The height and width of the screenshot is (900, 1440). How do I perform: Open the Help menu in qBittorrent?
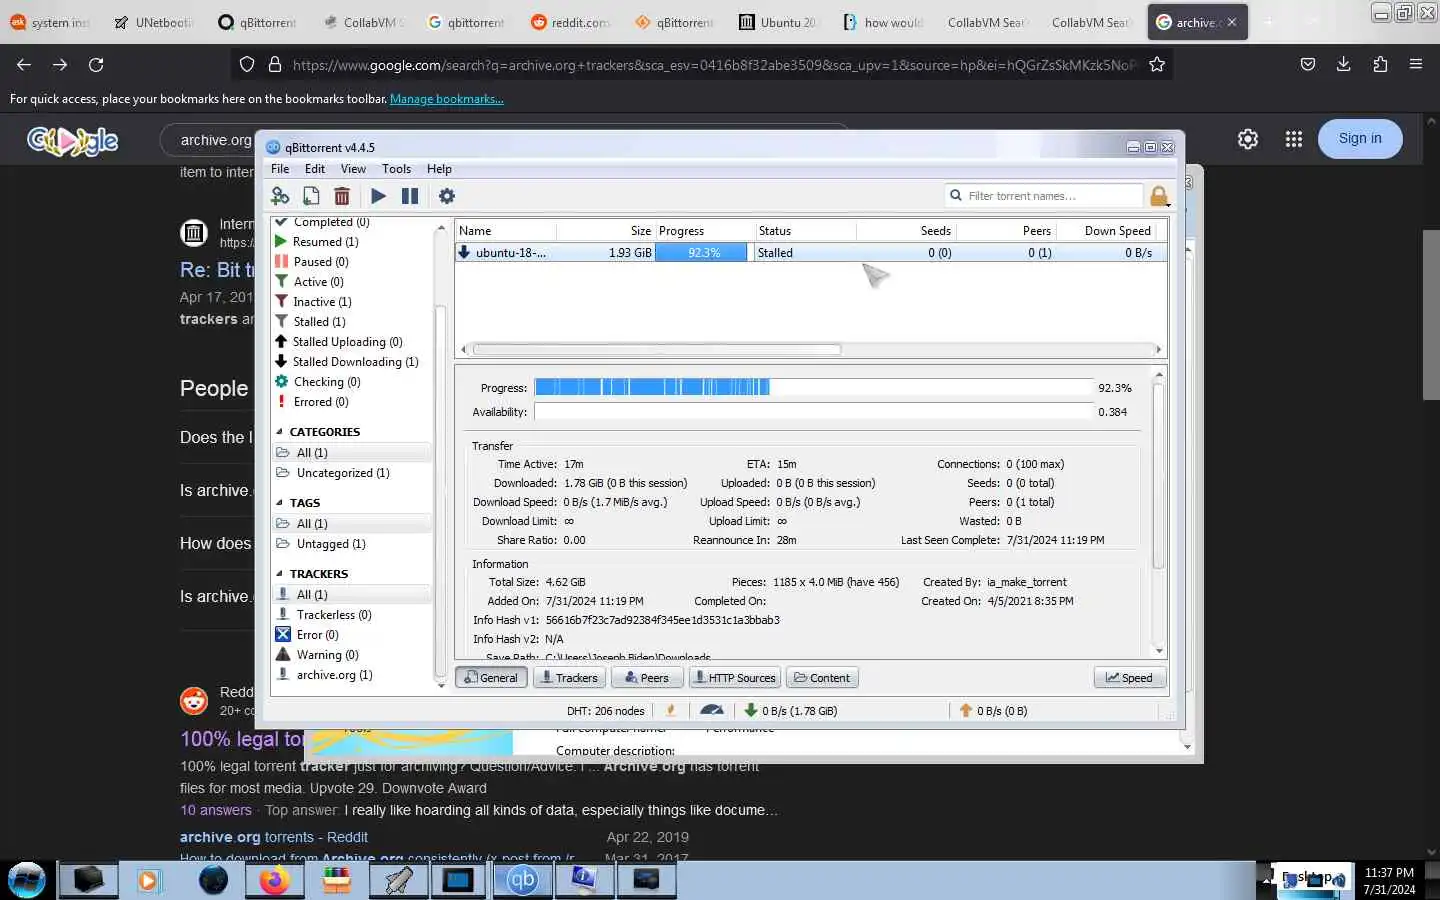439,169
